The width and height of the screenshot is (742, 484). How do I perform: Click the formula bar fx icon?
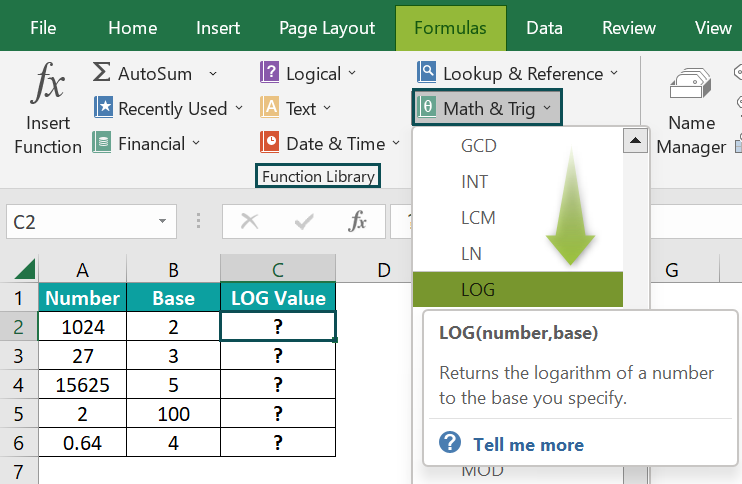coord(357,221)
